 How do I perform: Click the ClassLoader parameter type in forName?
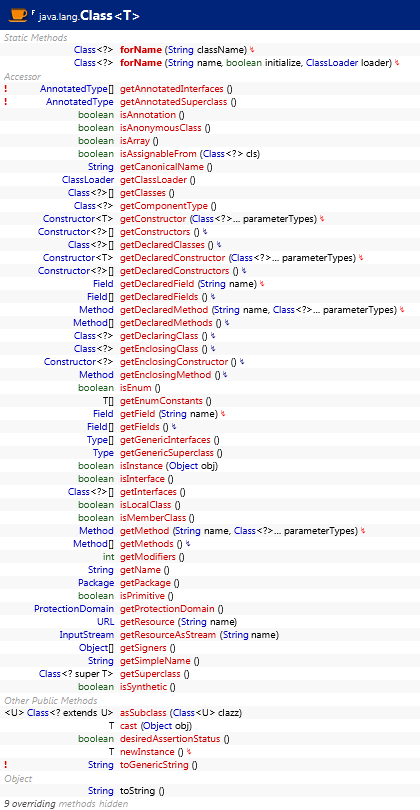332,63
